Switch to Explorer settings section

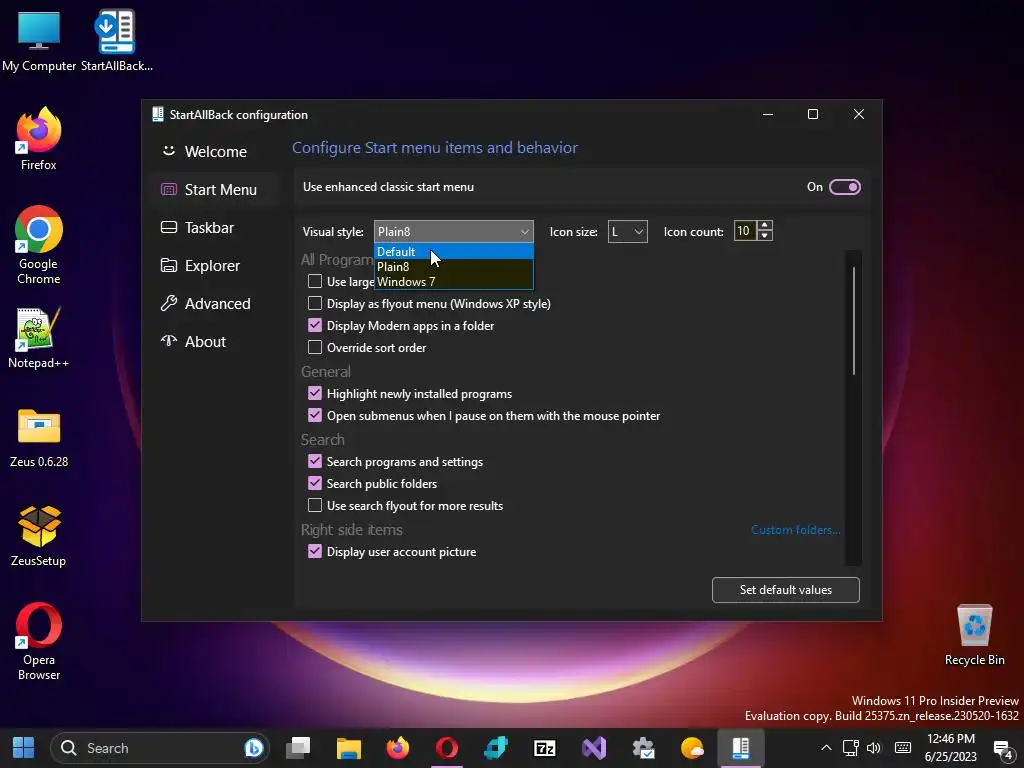click(x=215, y=266)
